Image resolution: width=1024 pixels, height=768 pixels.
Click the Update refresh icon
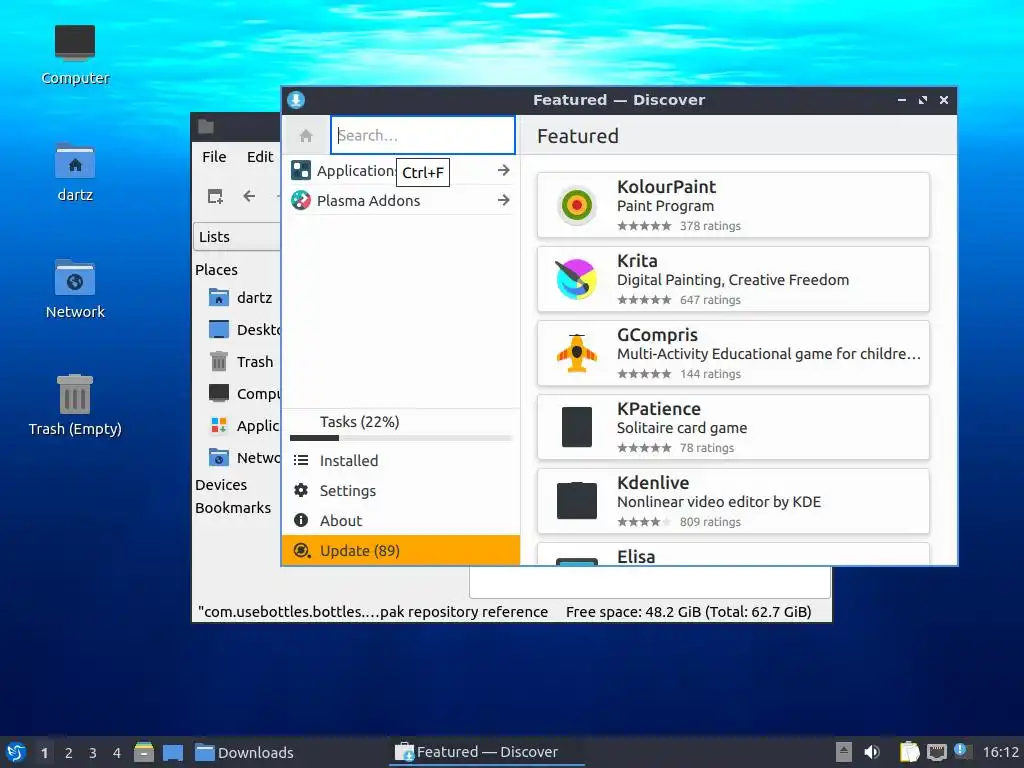pyautogui.click(x=301, y=551)
